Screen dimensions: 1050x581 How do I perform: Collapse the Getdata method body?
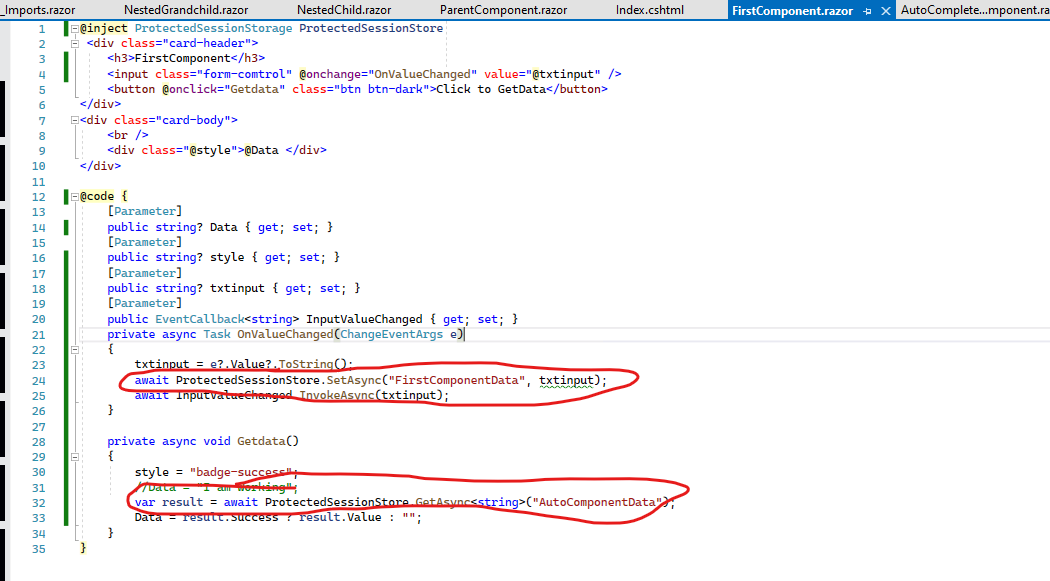73,455
